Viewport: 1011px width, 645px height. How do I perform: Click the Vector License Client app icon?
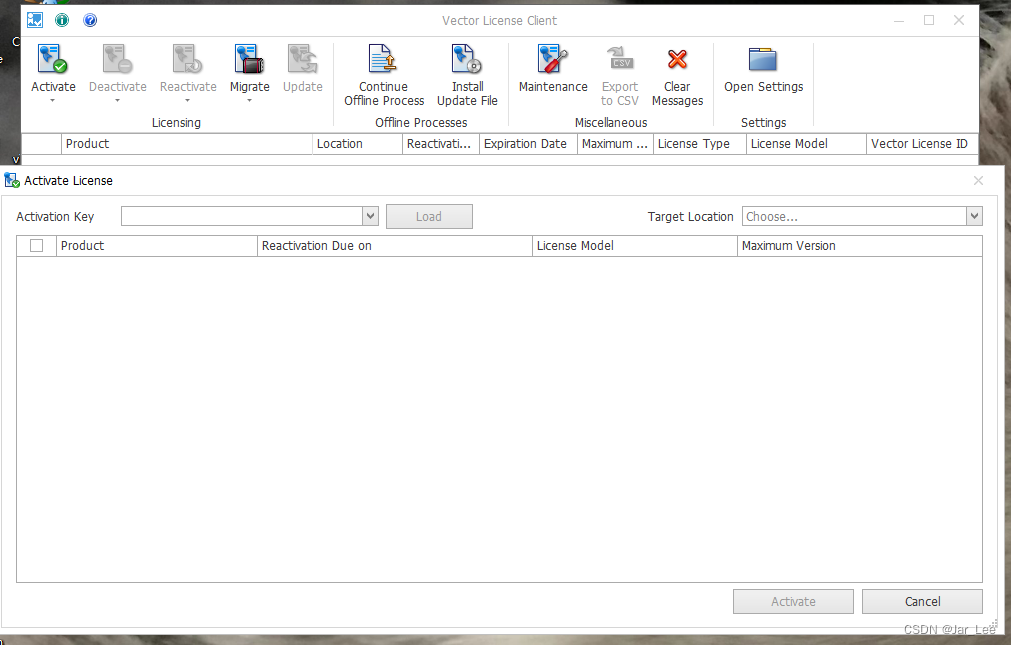coord(35,21)
